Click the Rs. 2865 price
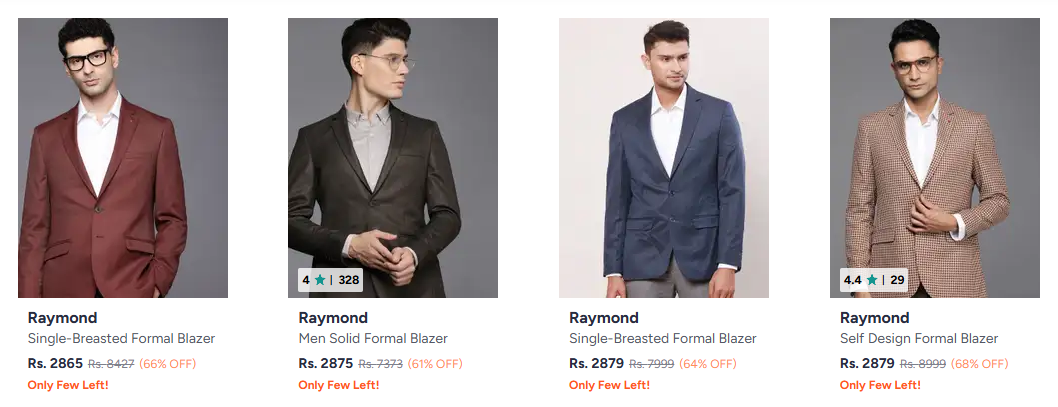Viewport: 1058px width, 407px height. (x=55, y=363)
